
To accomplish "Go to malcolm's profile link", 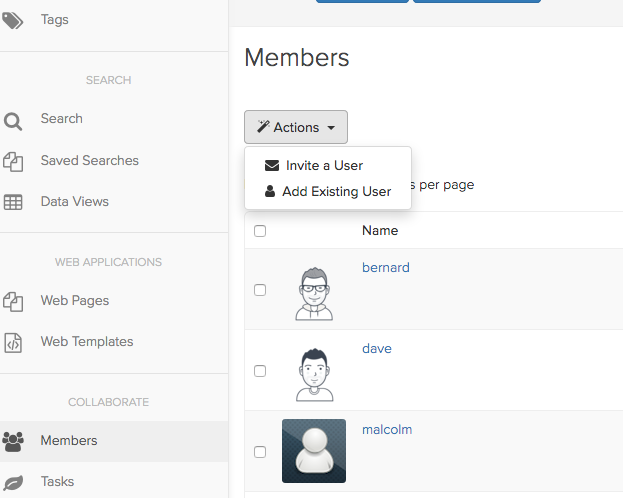I will 386,430.
